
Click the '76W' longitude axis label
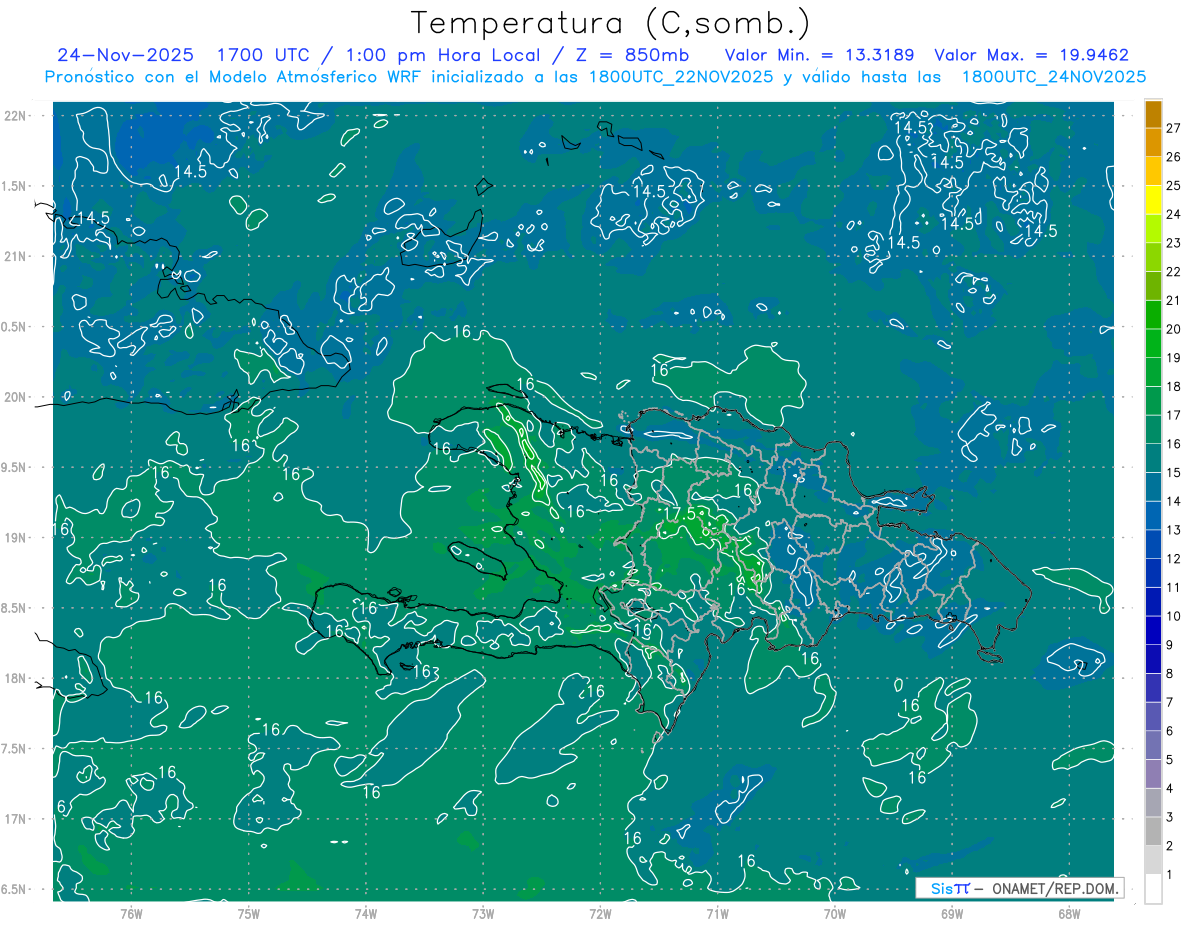point(131,913)
